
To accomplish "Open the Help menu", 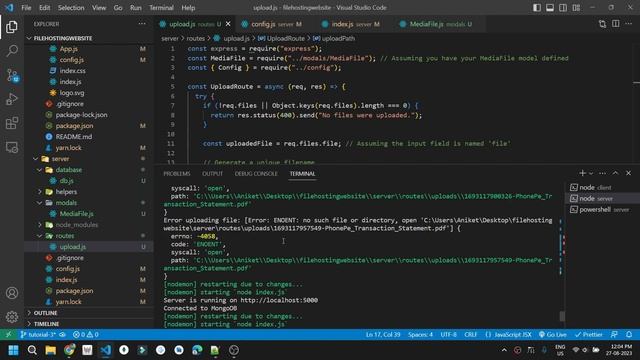I will click(188, 8).
